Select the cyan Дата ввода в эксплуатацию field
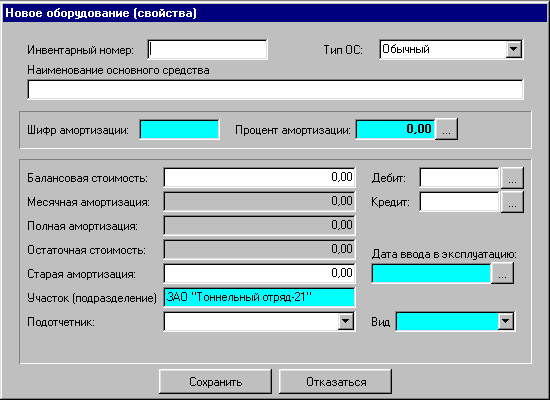The height and width of the screenshot is (400, 550). (x=431, y=273)
